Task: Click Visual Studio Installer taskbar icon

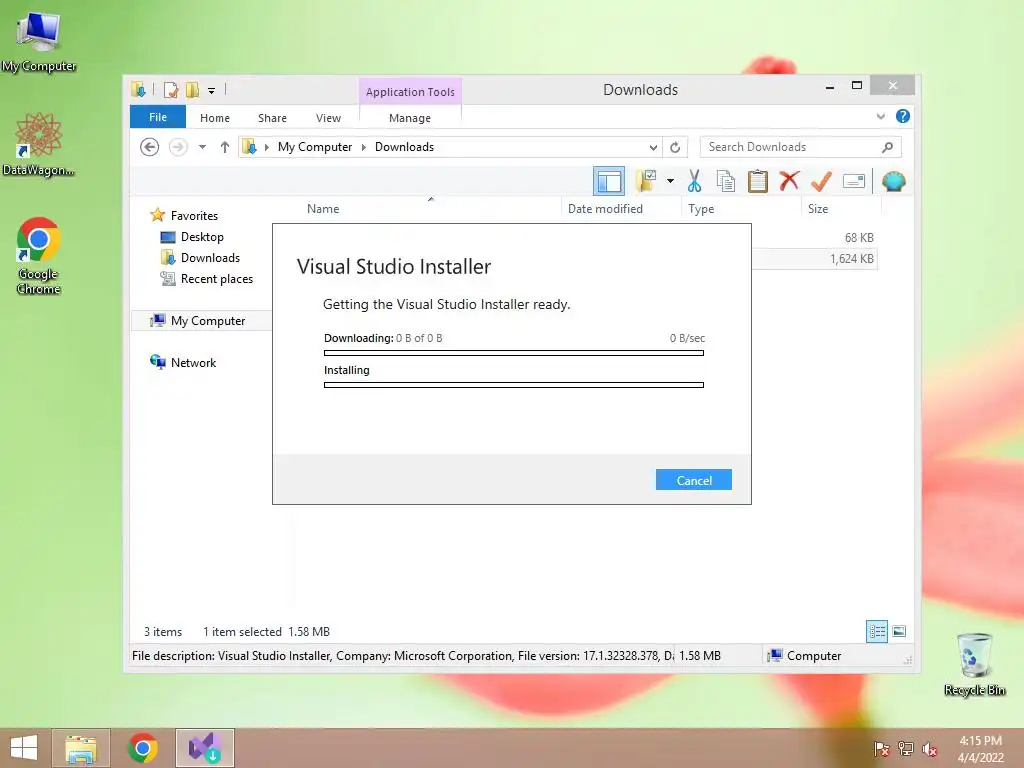Action: pyautogui.click(x=204, y=748)
